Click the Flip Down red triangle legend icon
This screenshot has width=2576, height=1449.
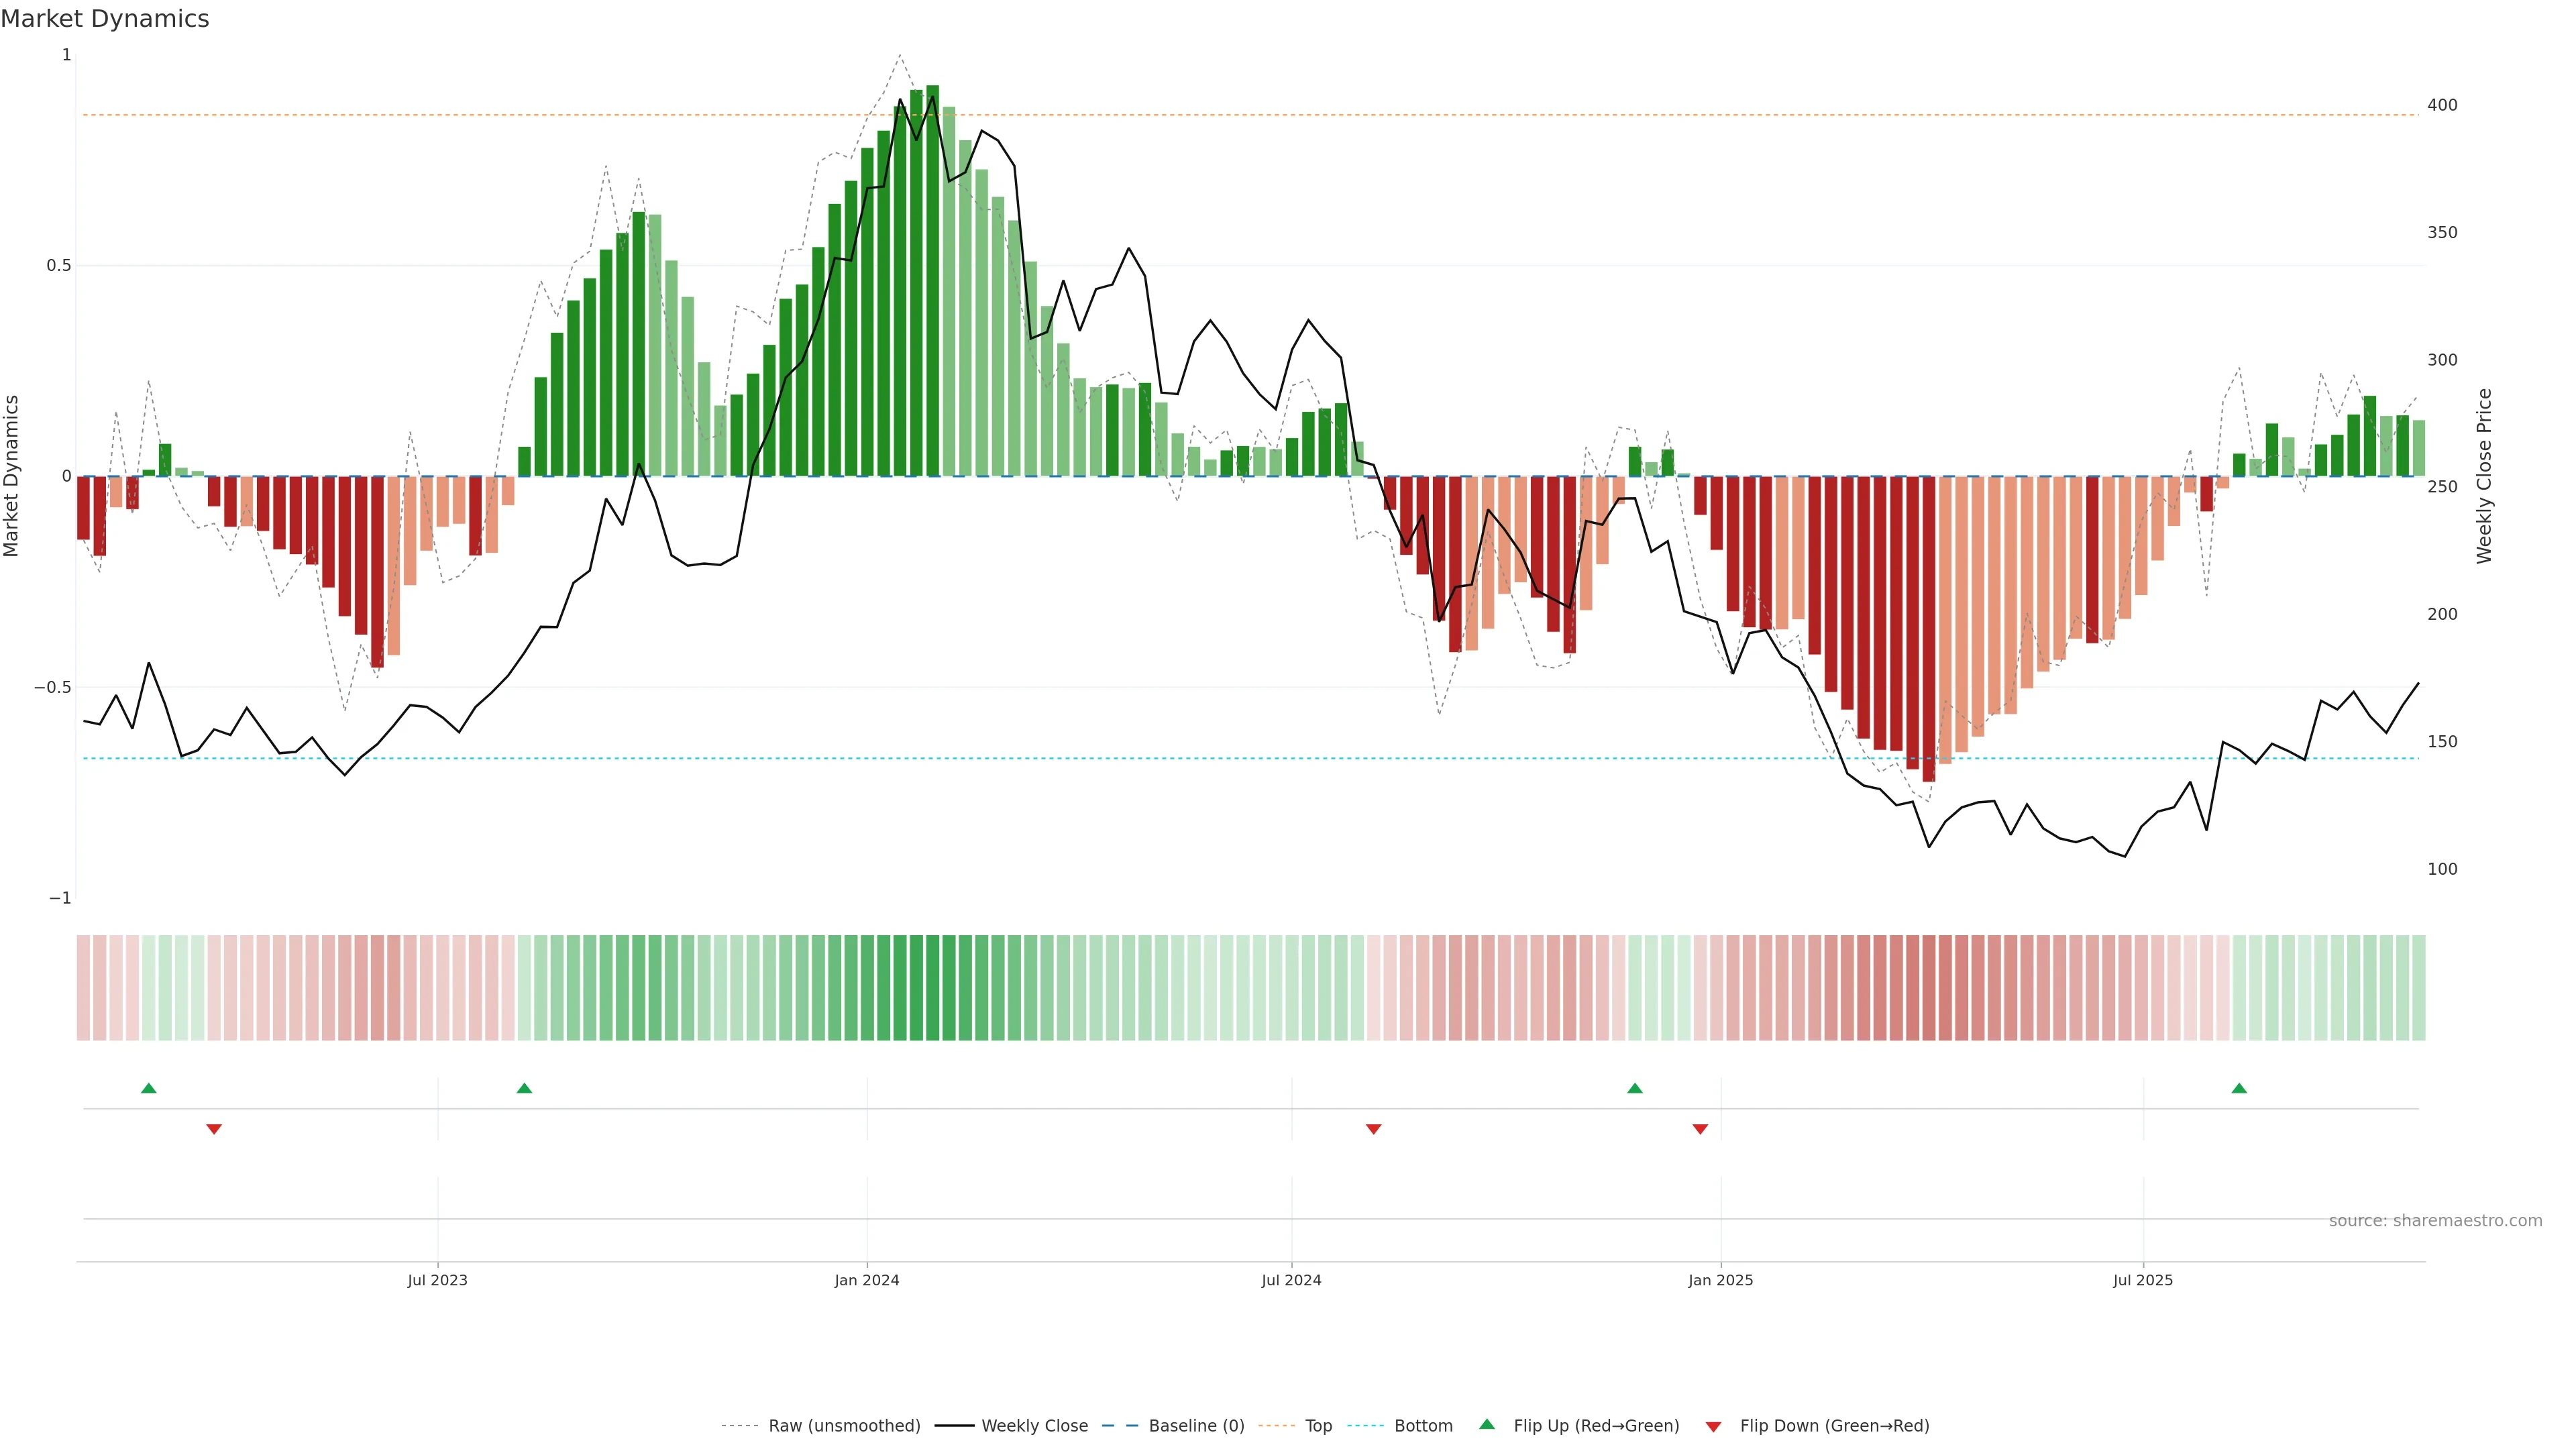tap(1713, 1426)
